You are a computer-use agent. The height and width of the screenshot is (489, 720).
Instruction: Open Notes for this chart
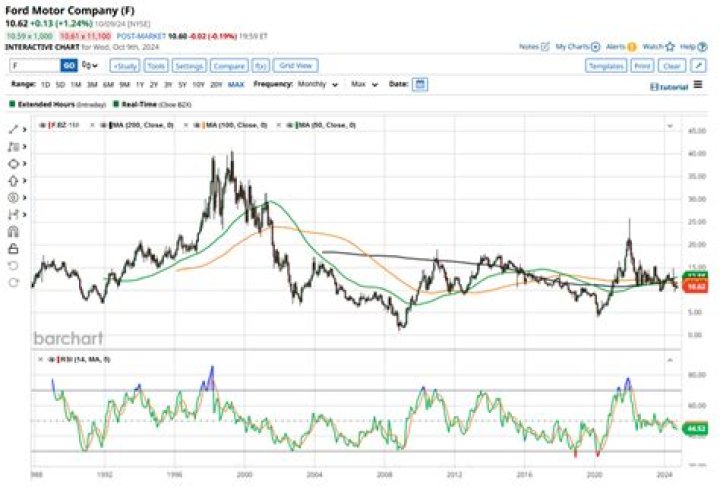click(x=534, y=46)
